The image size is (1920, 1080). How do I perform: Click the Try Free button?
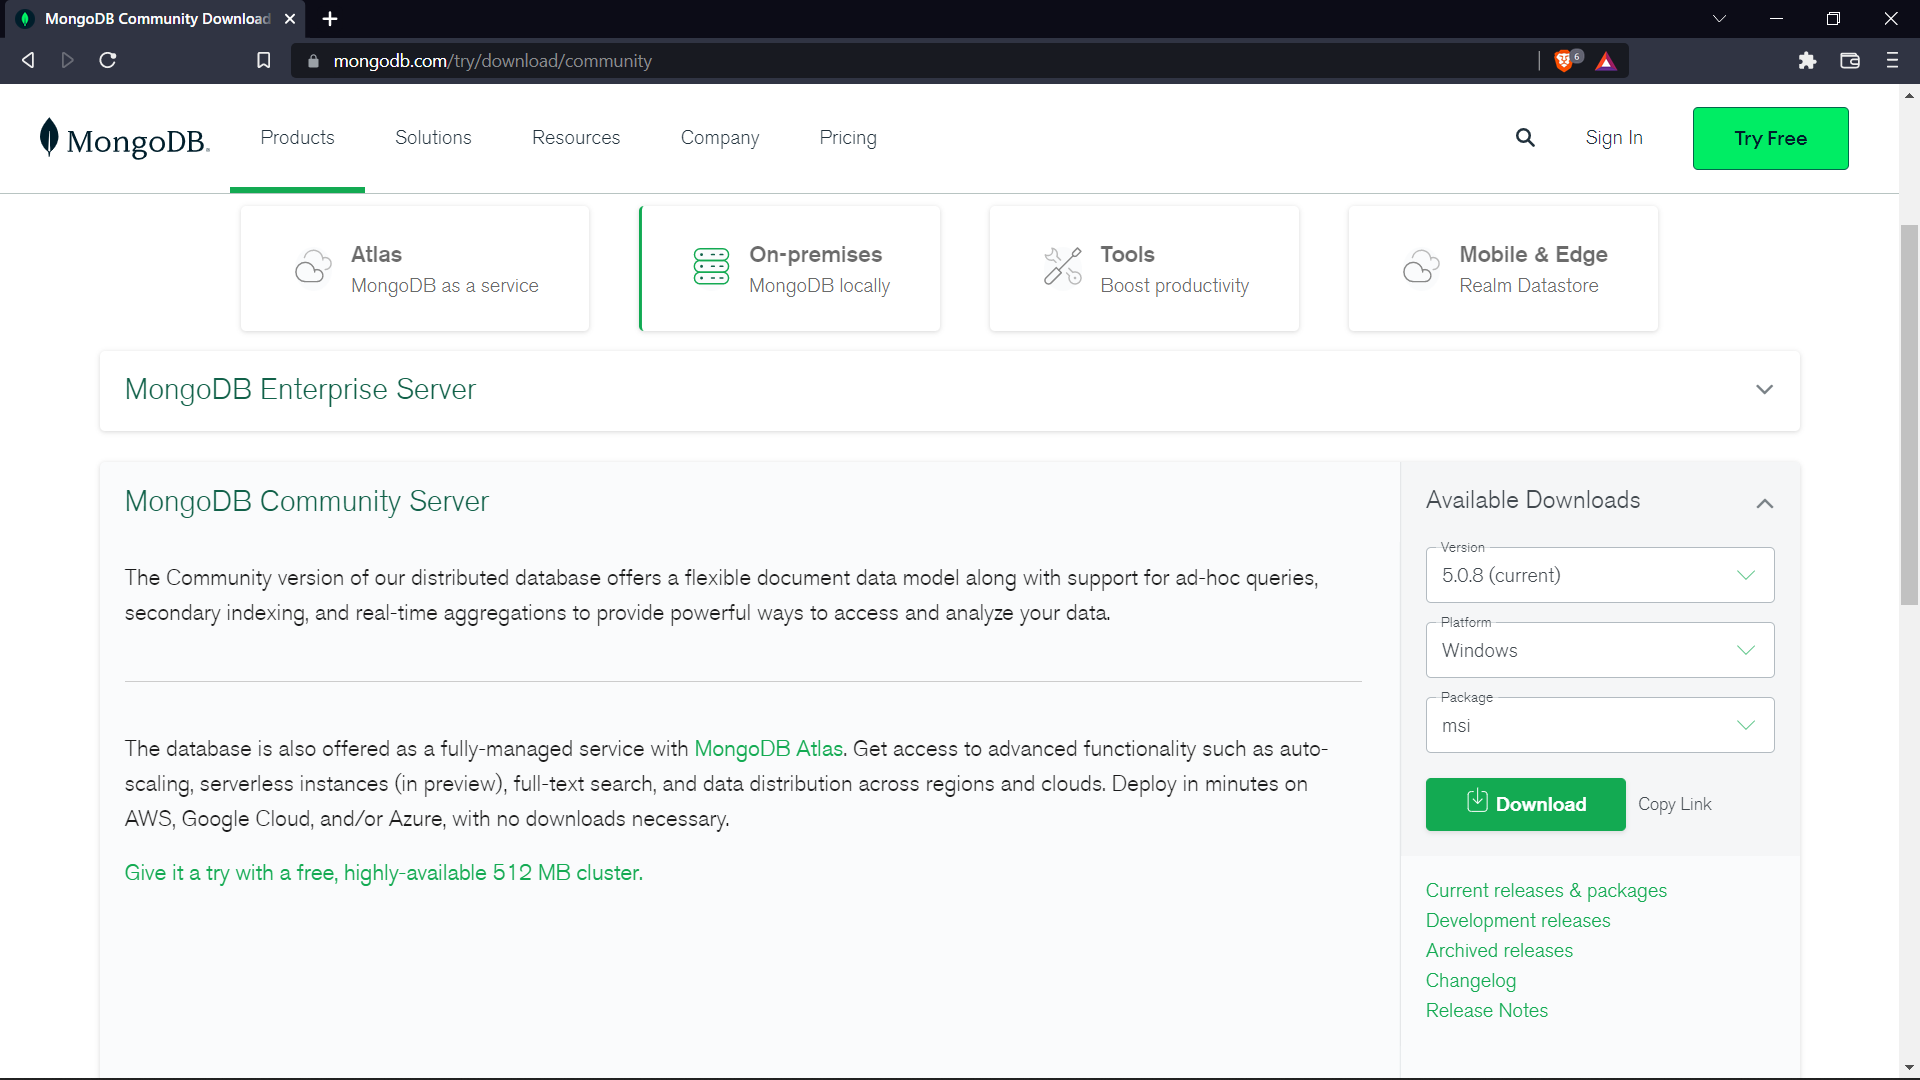coord(1770,138)
